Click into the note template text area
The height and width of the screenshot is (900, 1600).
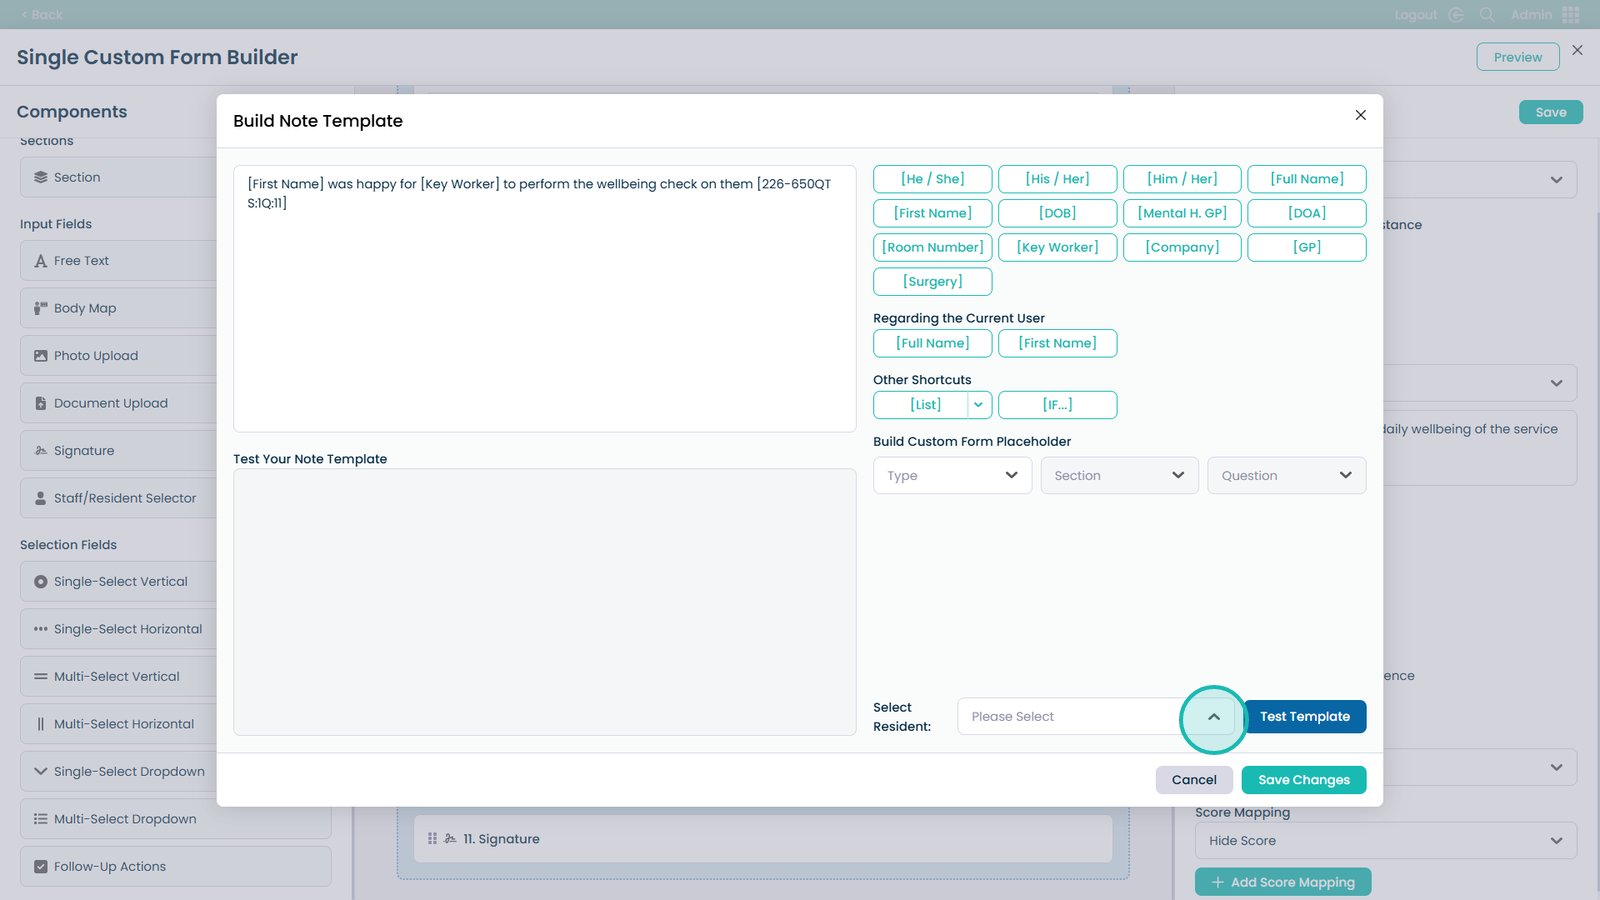[545, 299]
